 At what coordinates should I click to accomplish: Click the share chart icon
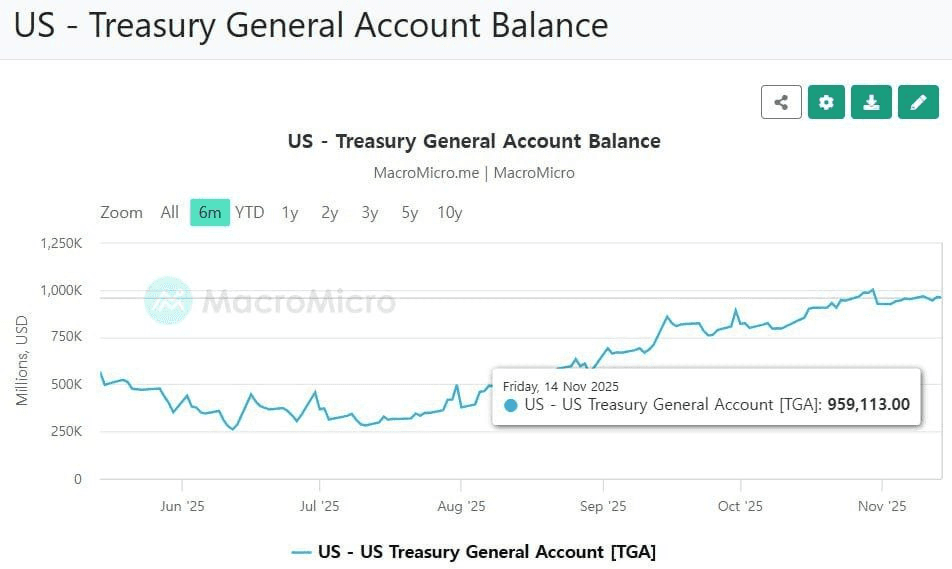coord(781,102)
